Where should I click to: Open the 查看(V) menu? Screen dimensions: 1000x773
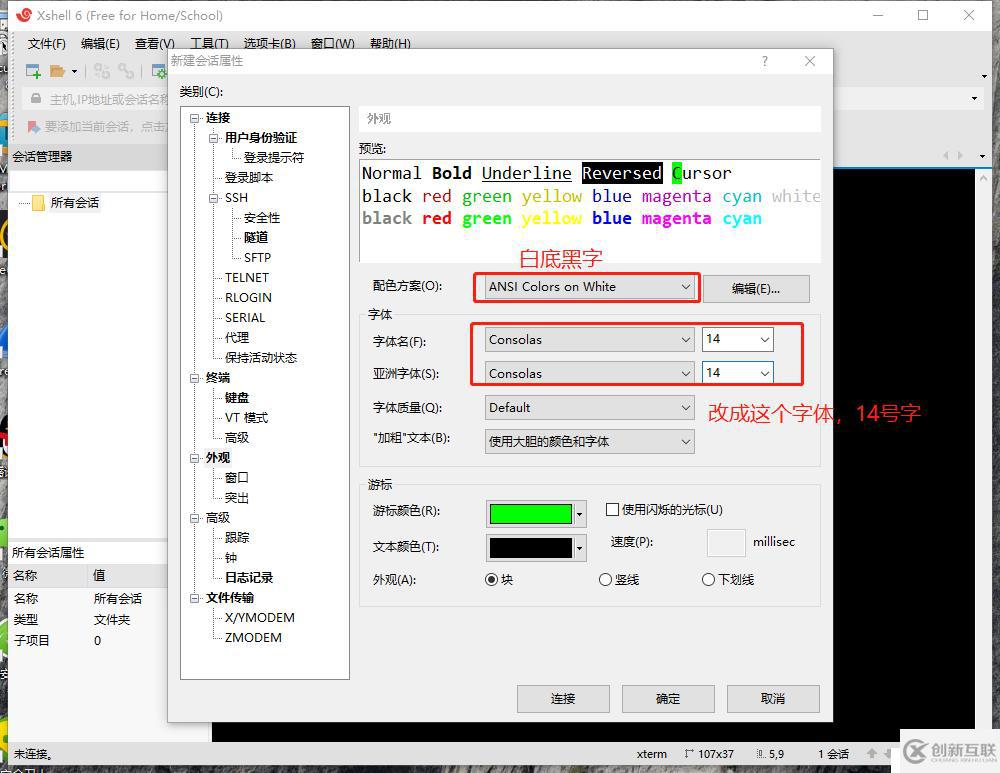(x=154, y=43)
